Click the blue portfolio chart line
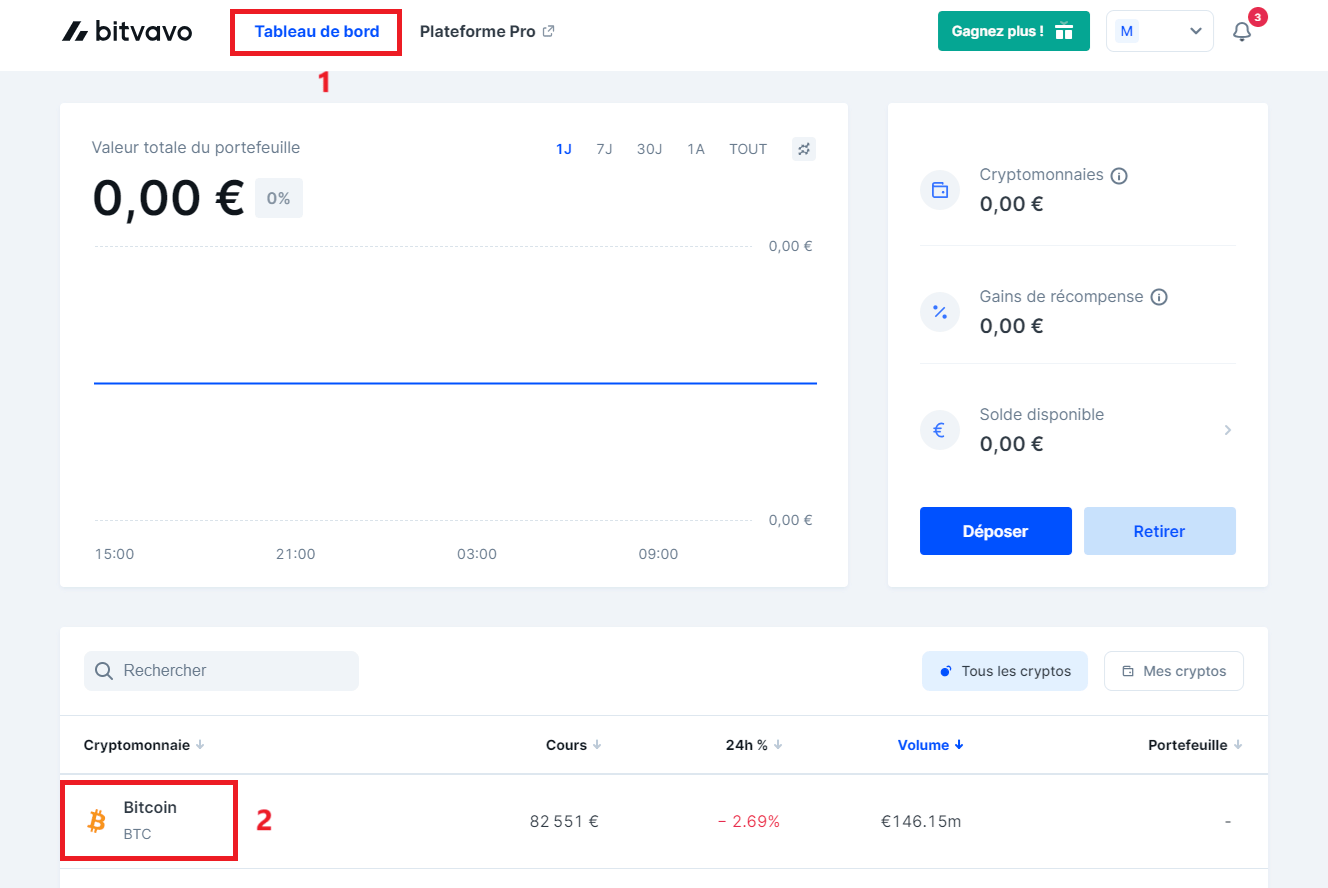The width and height of the screenshot is (1328, 888). [455, 383]
